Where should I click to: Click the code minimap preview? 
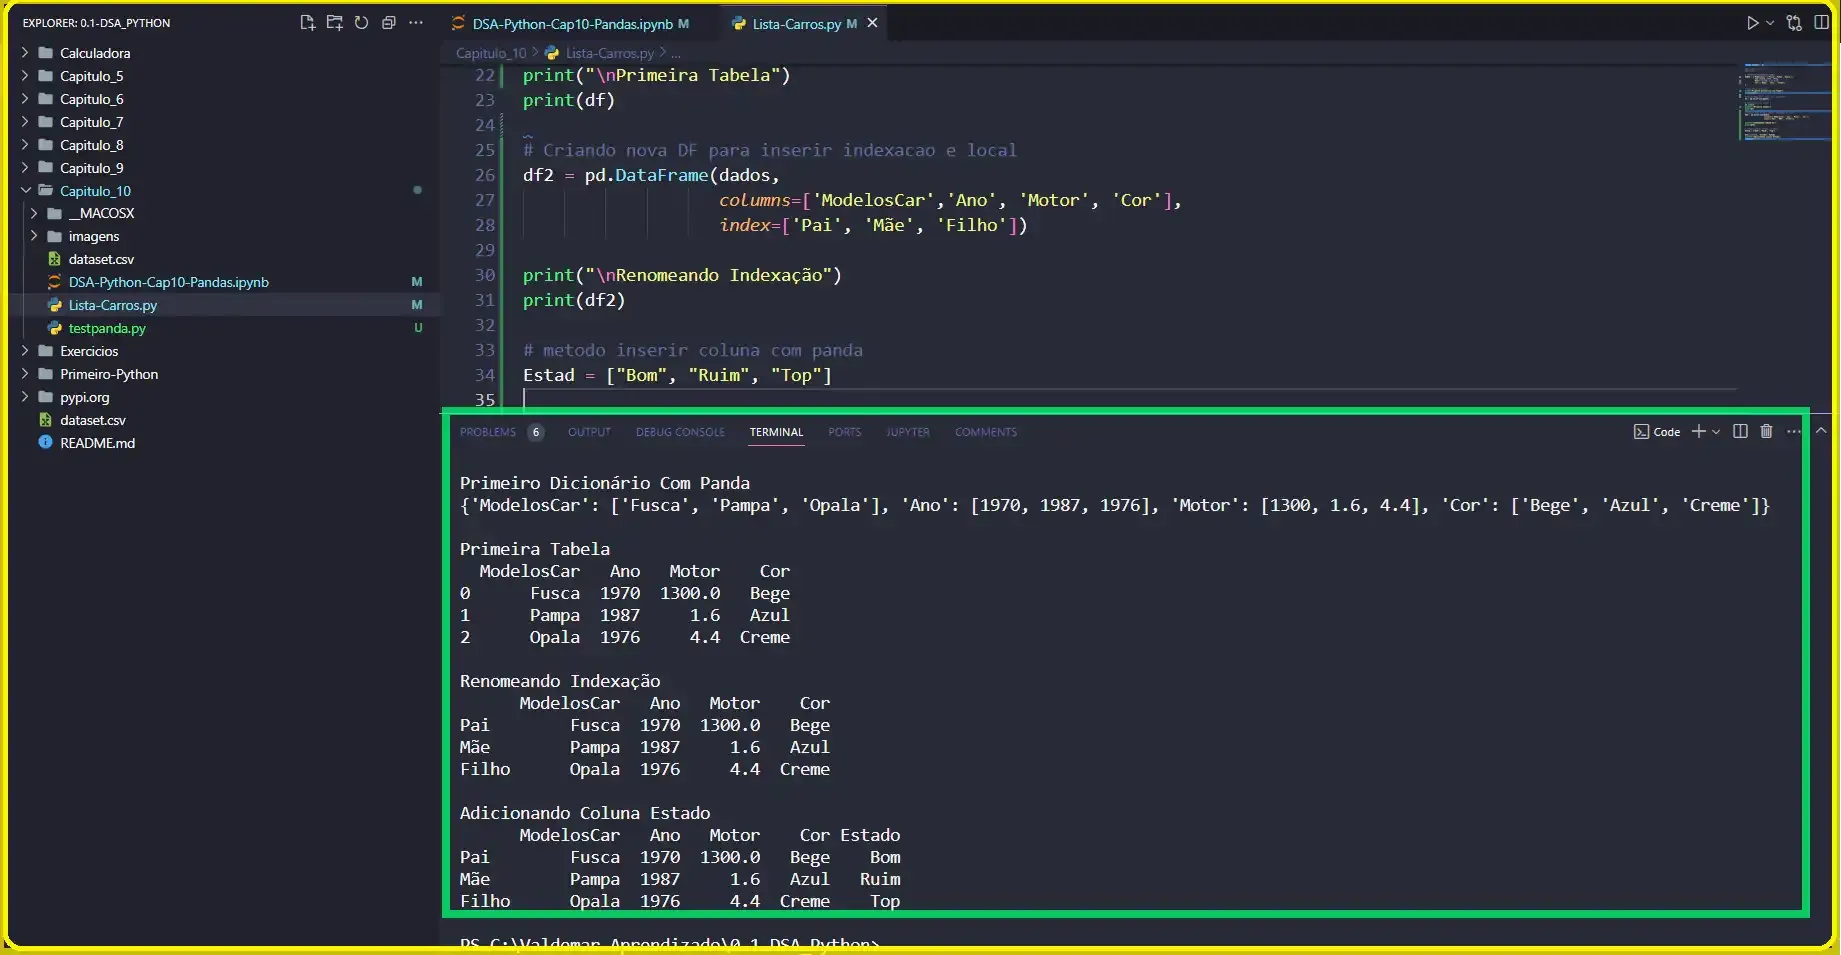(1785, 103)
